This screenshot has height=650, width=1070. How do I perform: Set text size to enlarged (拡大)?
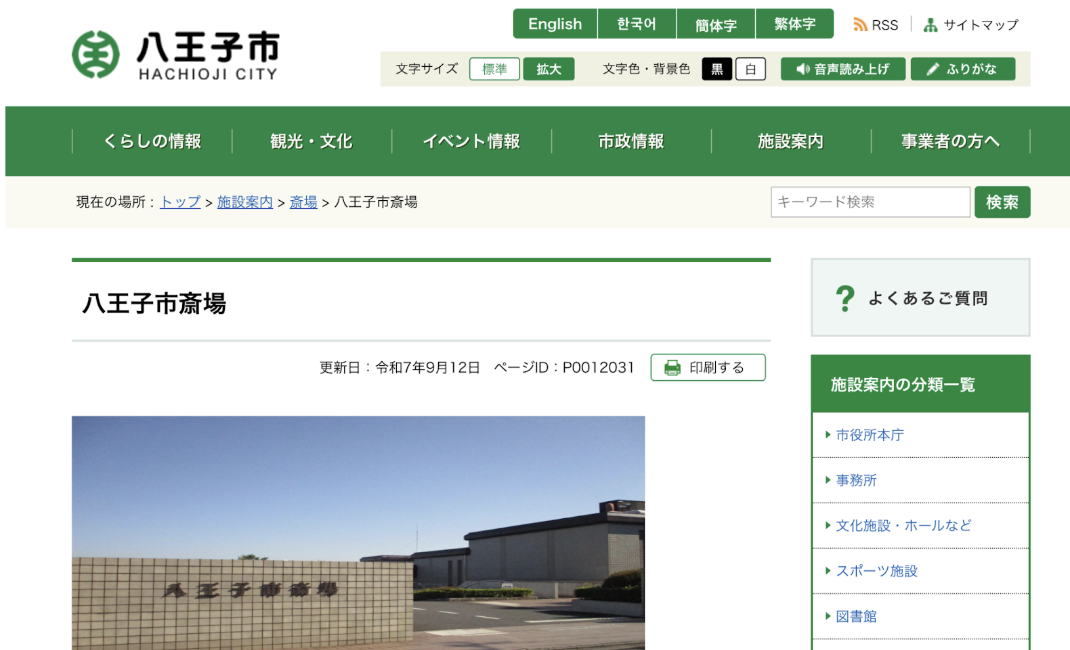548,69
